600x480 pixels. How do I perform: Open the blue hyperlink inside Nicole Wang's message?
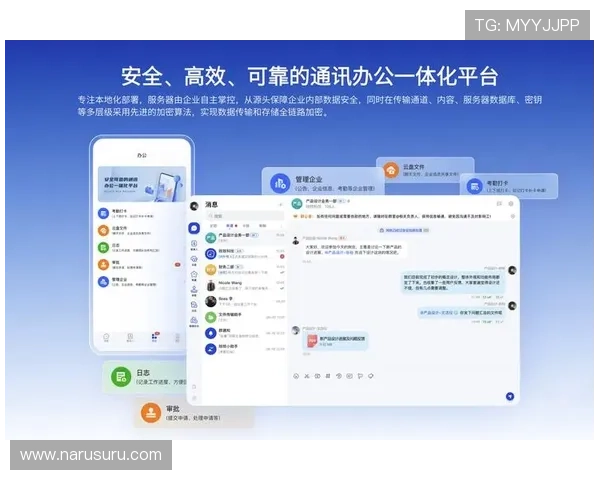pyautogui.click(x=339, y=253)
